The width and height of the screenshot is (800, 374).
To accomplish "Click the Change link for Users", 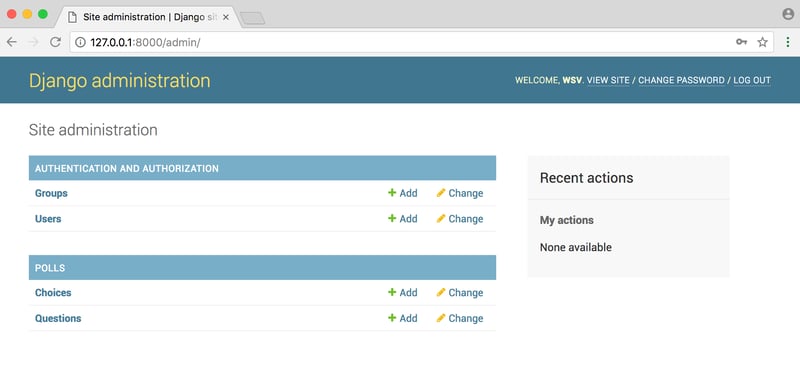I will point(466,219).
